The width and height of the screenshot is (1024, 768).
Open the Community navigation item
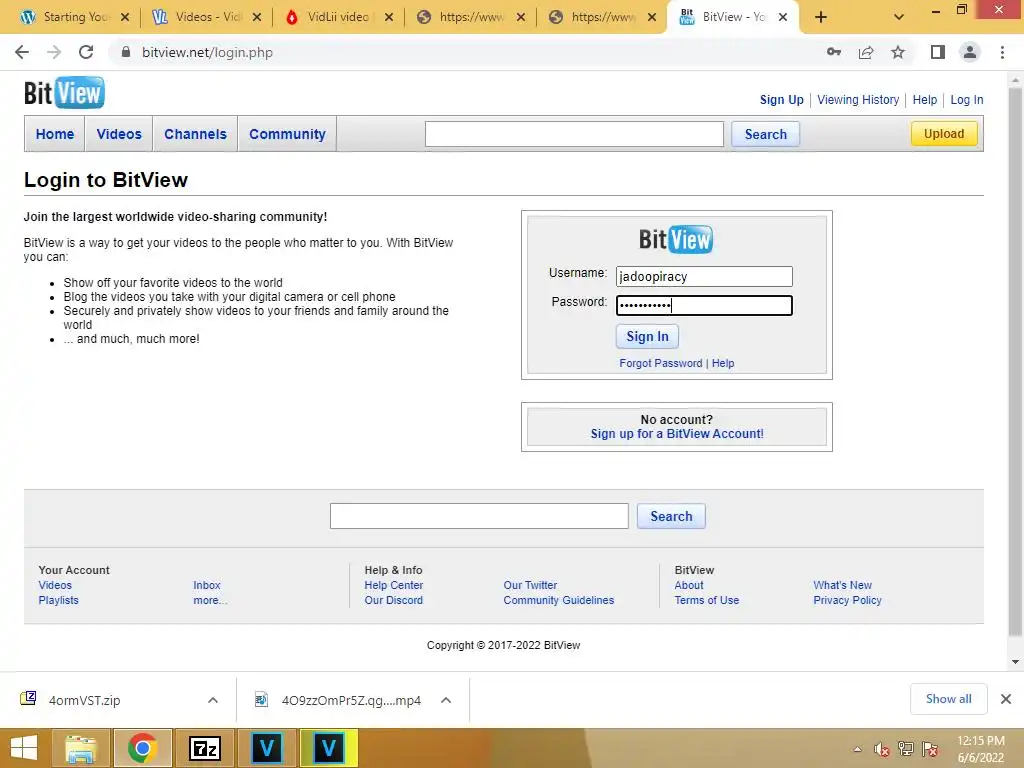coord(287,134)
